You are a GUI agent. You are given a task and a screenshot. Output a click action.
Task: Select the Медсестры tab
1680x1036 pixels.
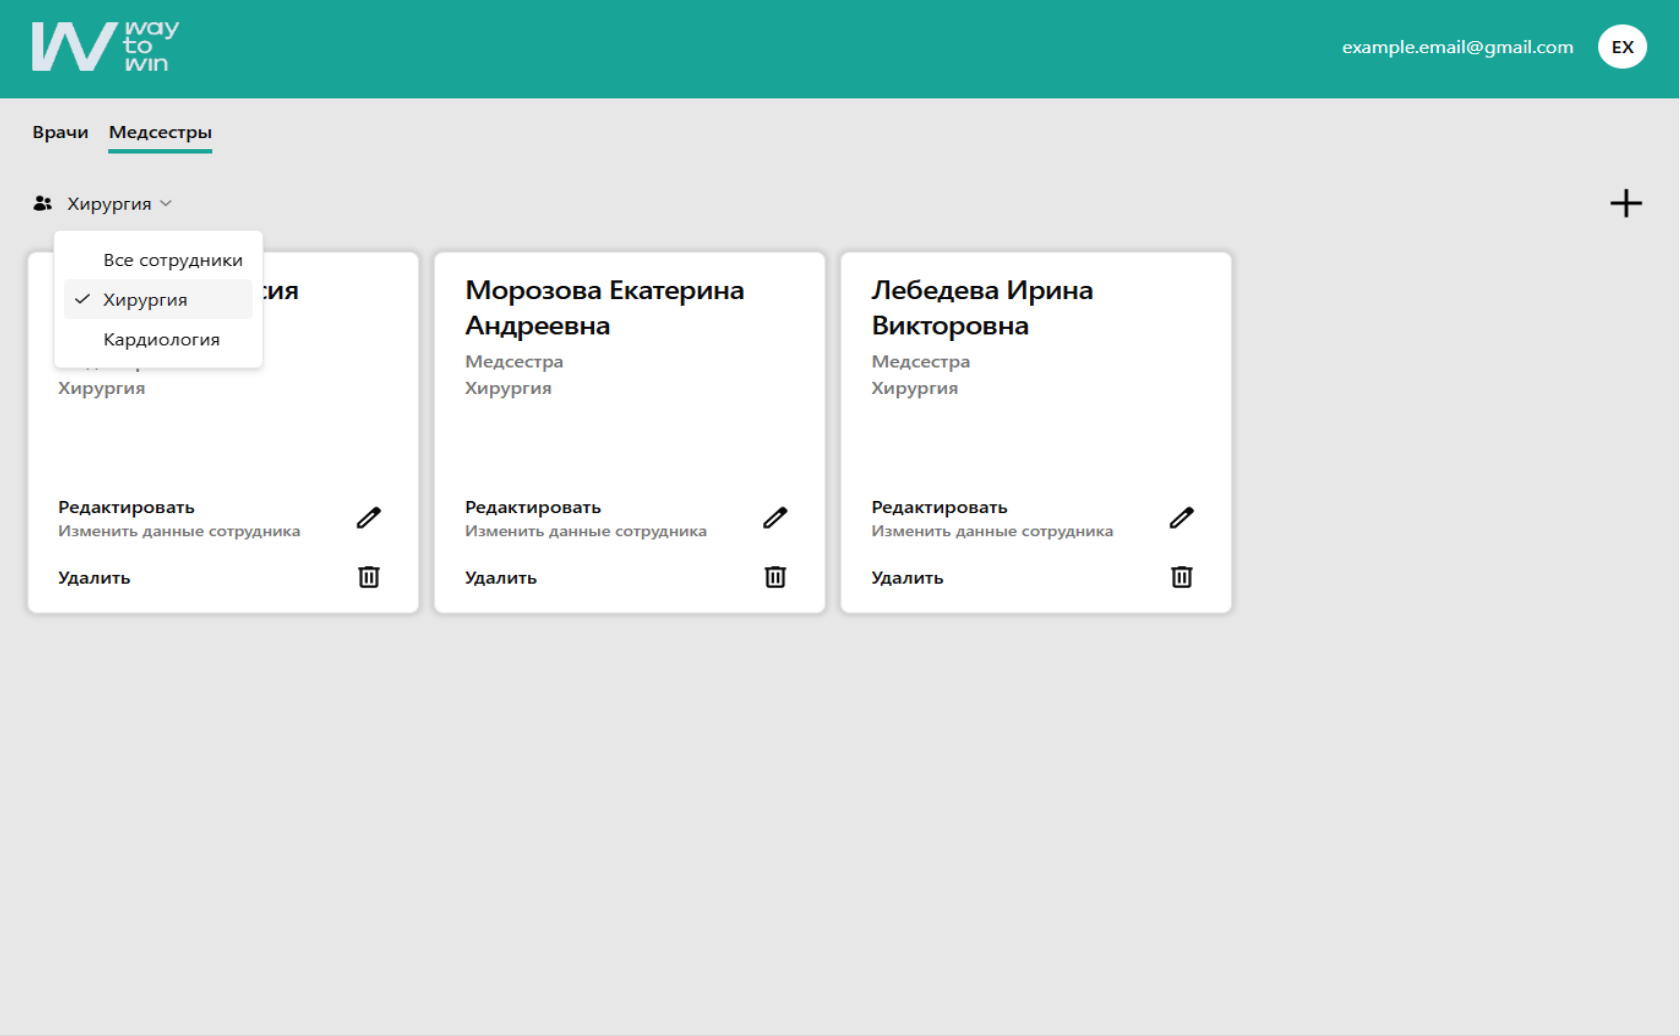point(160,132)
